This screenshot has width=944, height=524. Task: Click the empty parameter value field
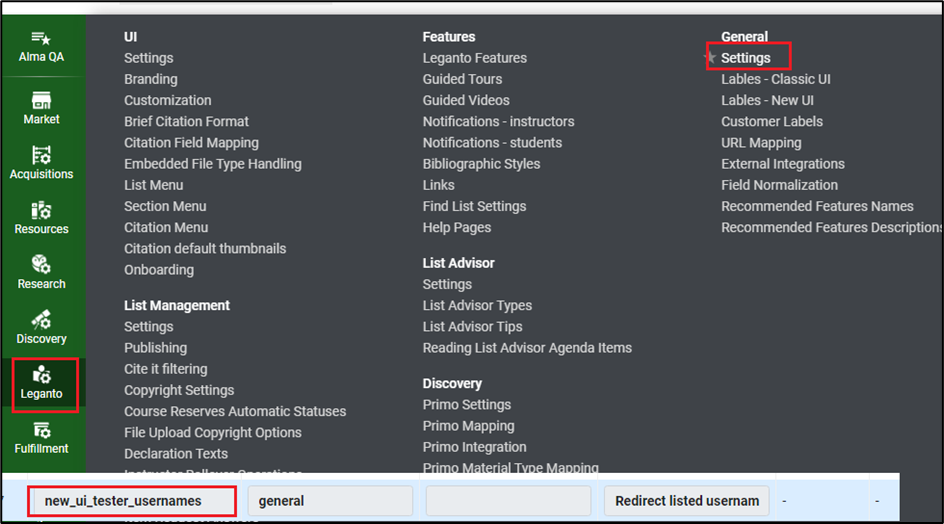coord(508,501)
